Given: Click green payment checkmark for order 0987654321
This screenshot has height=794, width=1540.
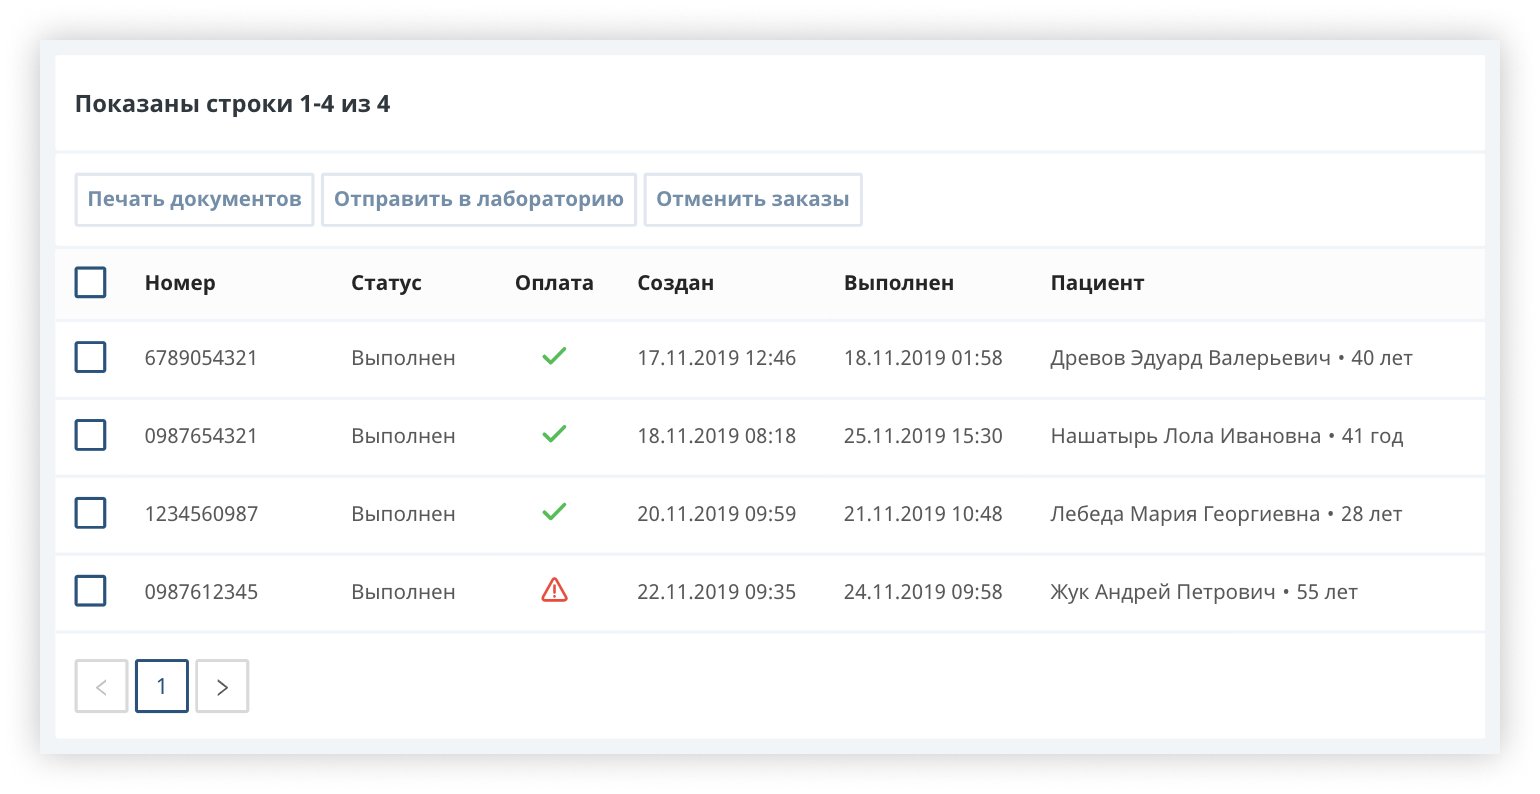Looking at the screenshot, I should (554, 434).
